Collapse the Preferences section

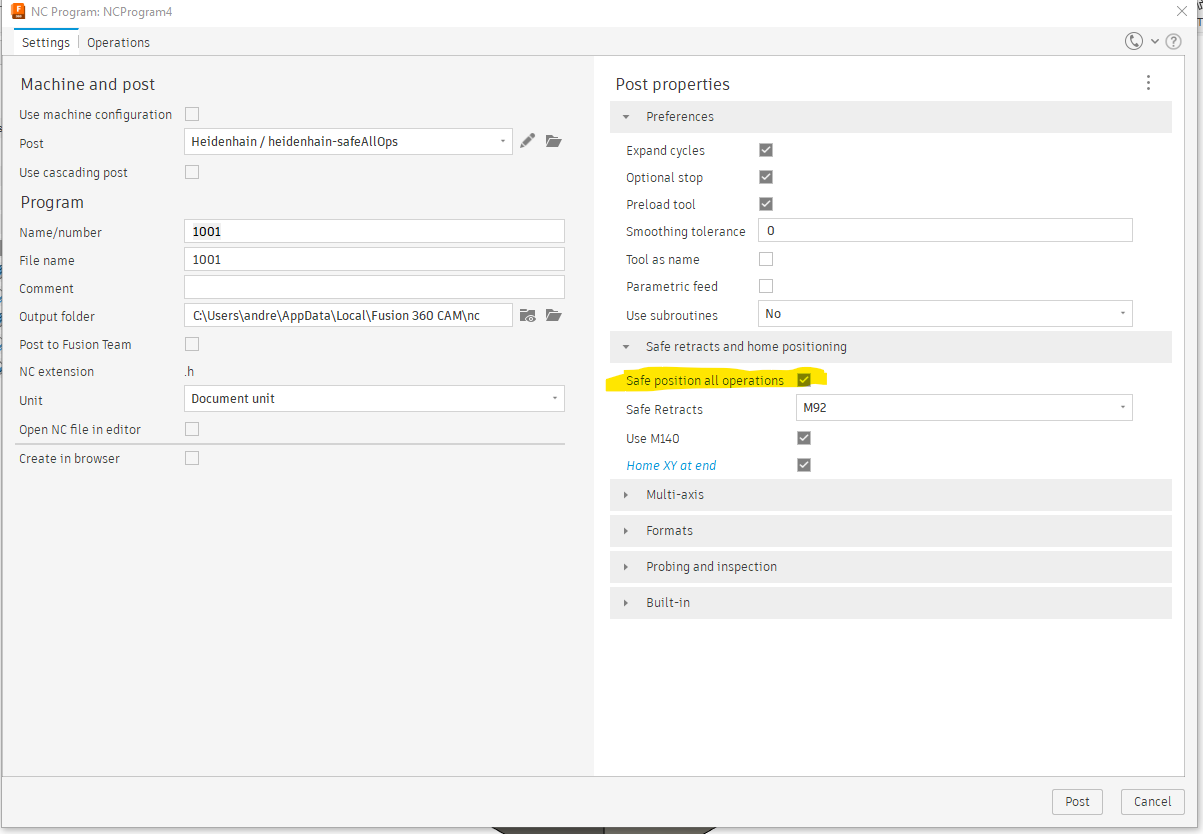[890, 117]
